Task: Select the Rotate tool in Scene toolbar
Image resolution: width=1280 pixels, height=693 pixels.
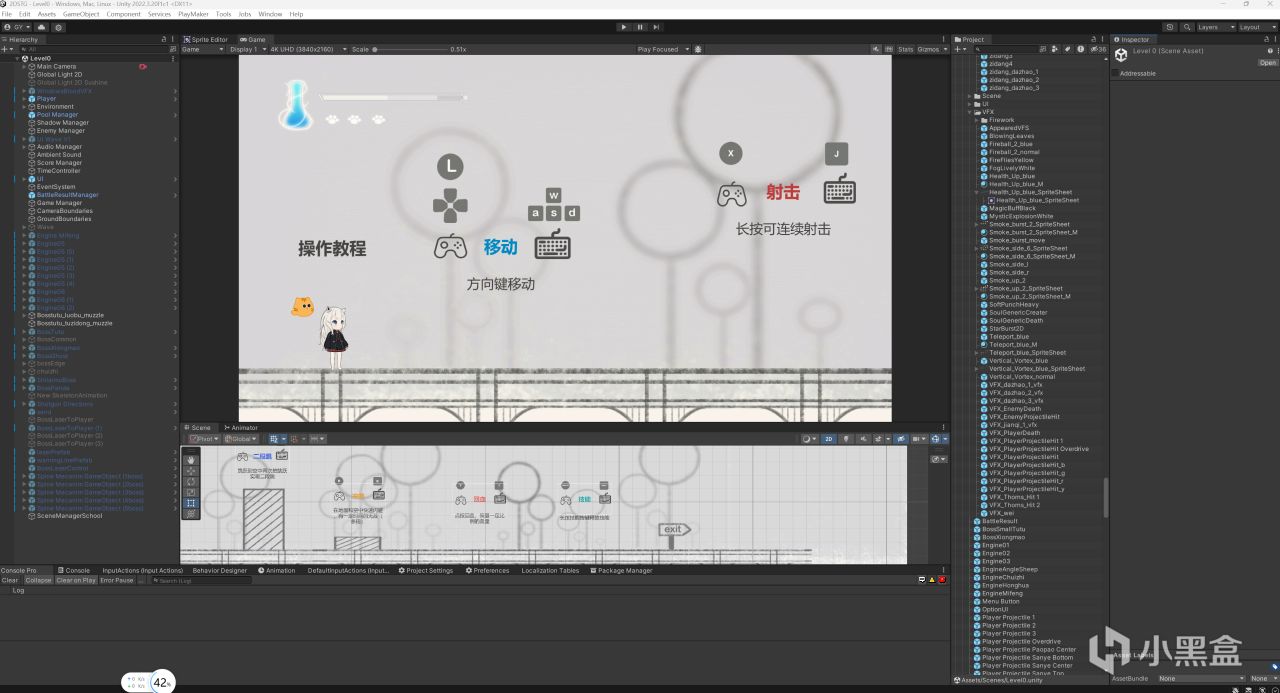Action: [x=191, y=482]
